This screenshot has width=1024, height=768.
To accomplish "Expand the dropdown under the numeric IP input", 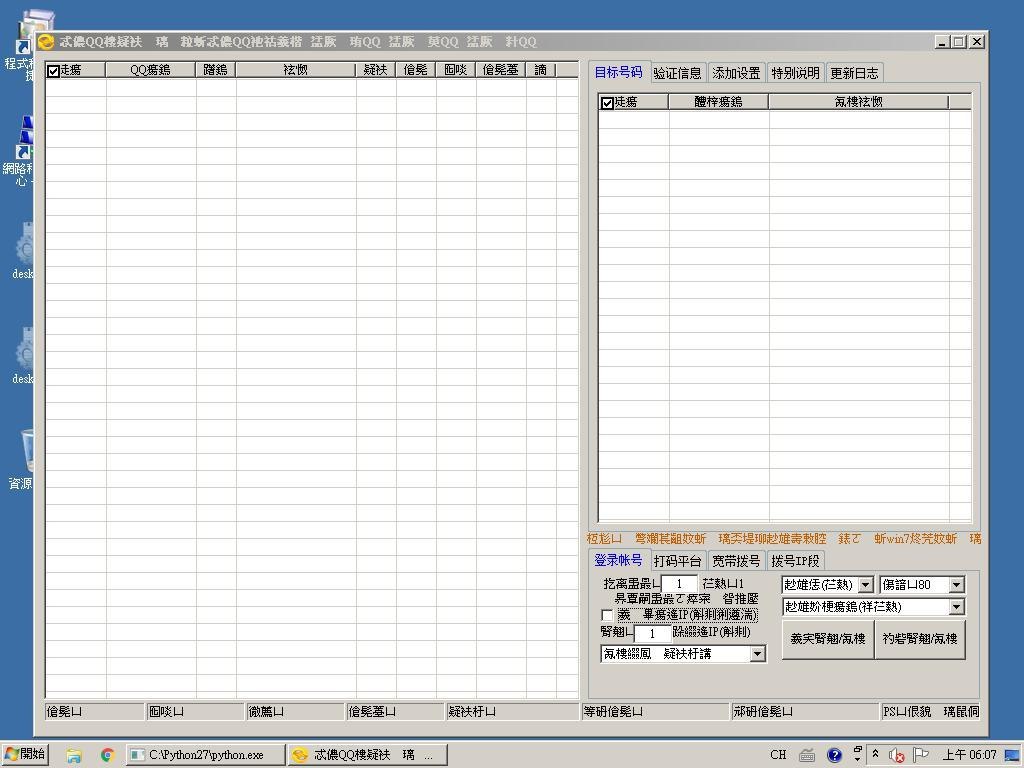I will click(x=758, y=654).
